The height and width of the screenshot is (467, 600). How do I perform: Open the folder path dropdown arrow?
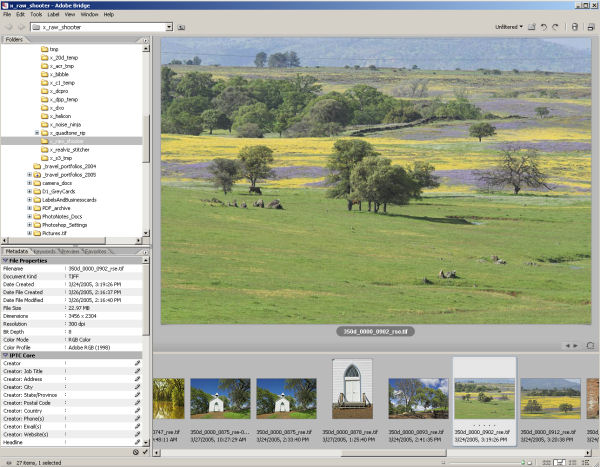coord(169,27)
